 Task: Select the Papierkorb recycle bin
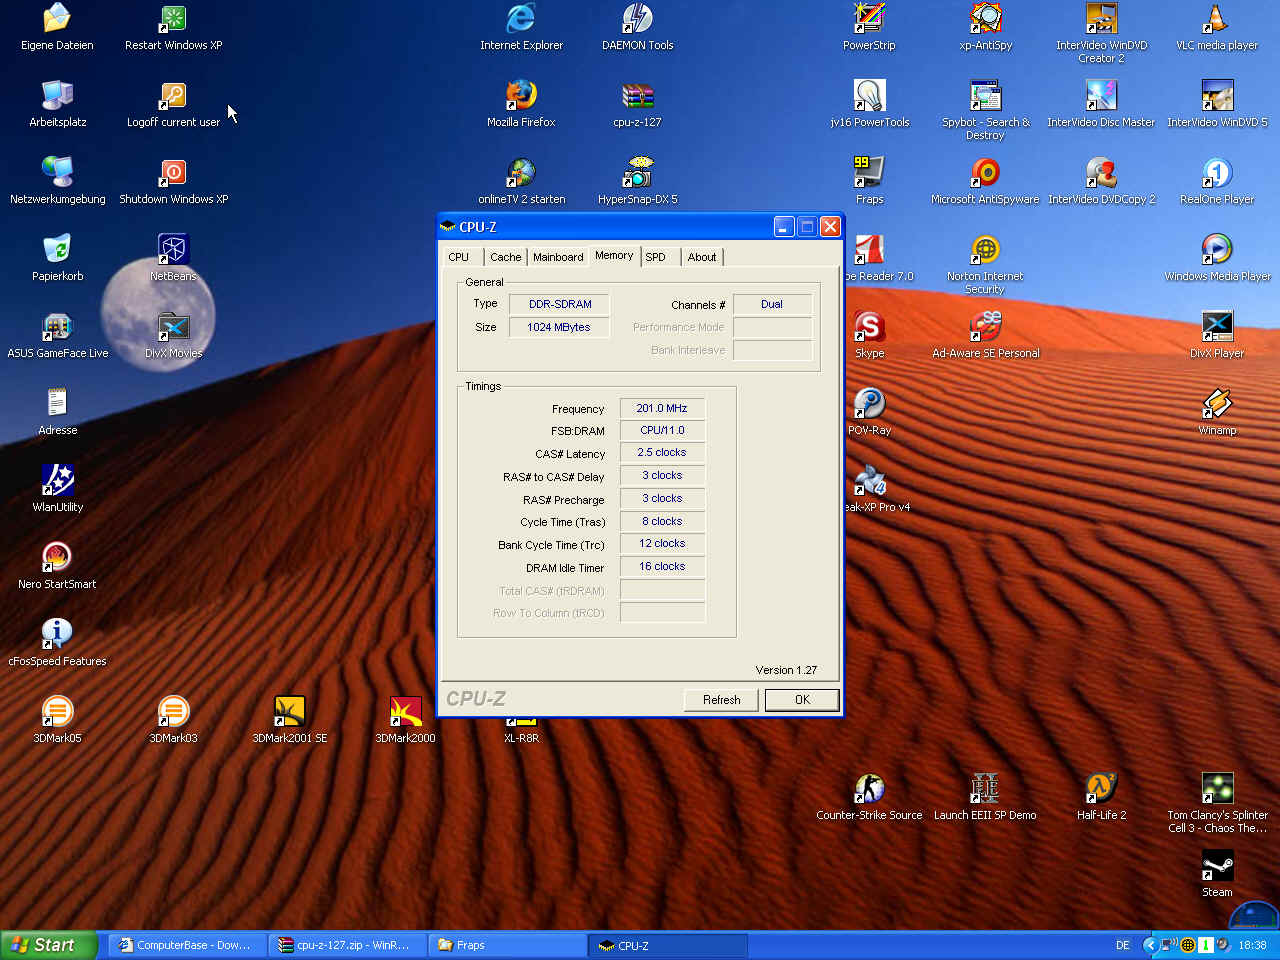pos(57,258)
